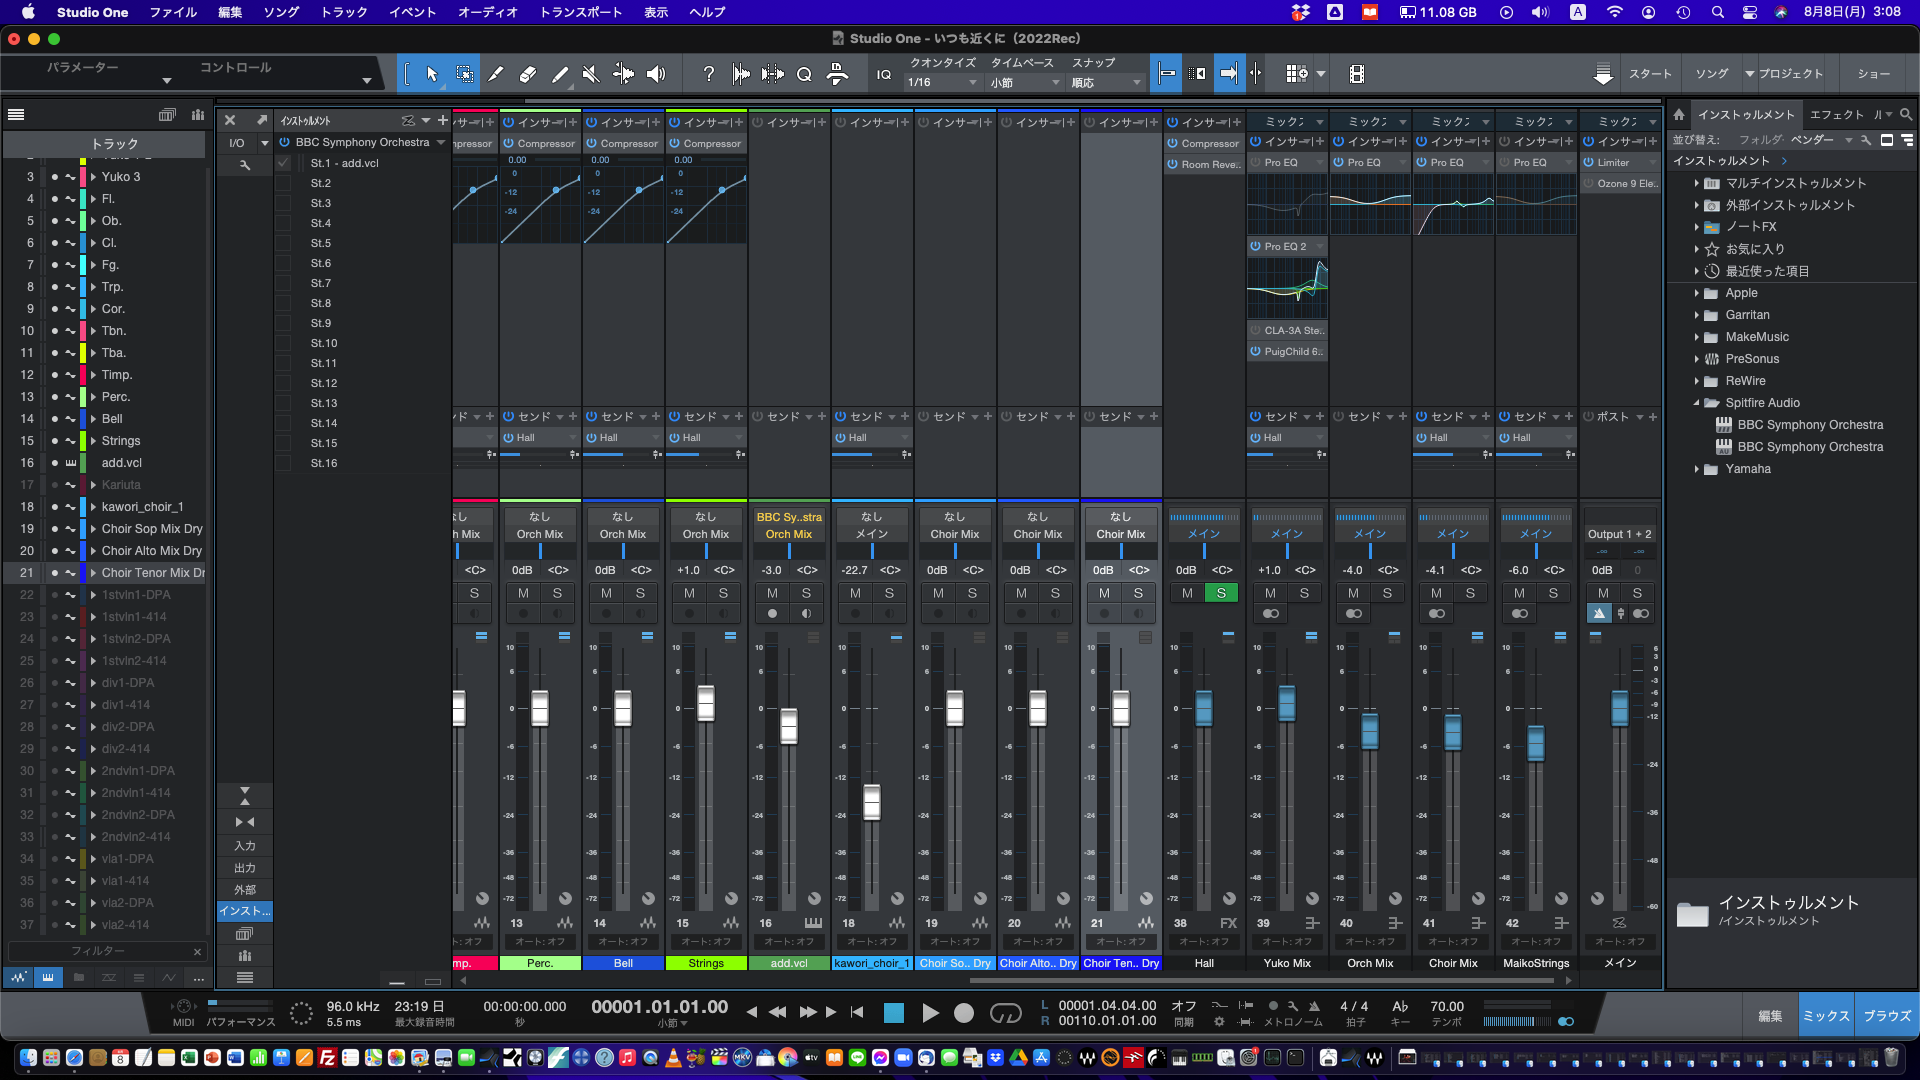Expand the PreSonus folder in browser
Image resolution: width=1920 pixels, height=1080 pixels.
pyautogui.click(x=1697, y=359)
